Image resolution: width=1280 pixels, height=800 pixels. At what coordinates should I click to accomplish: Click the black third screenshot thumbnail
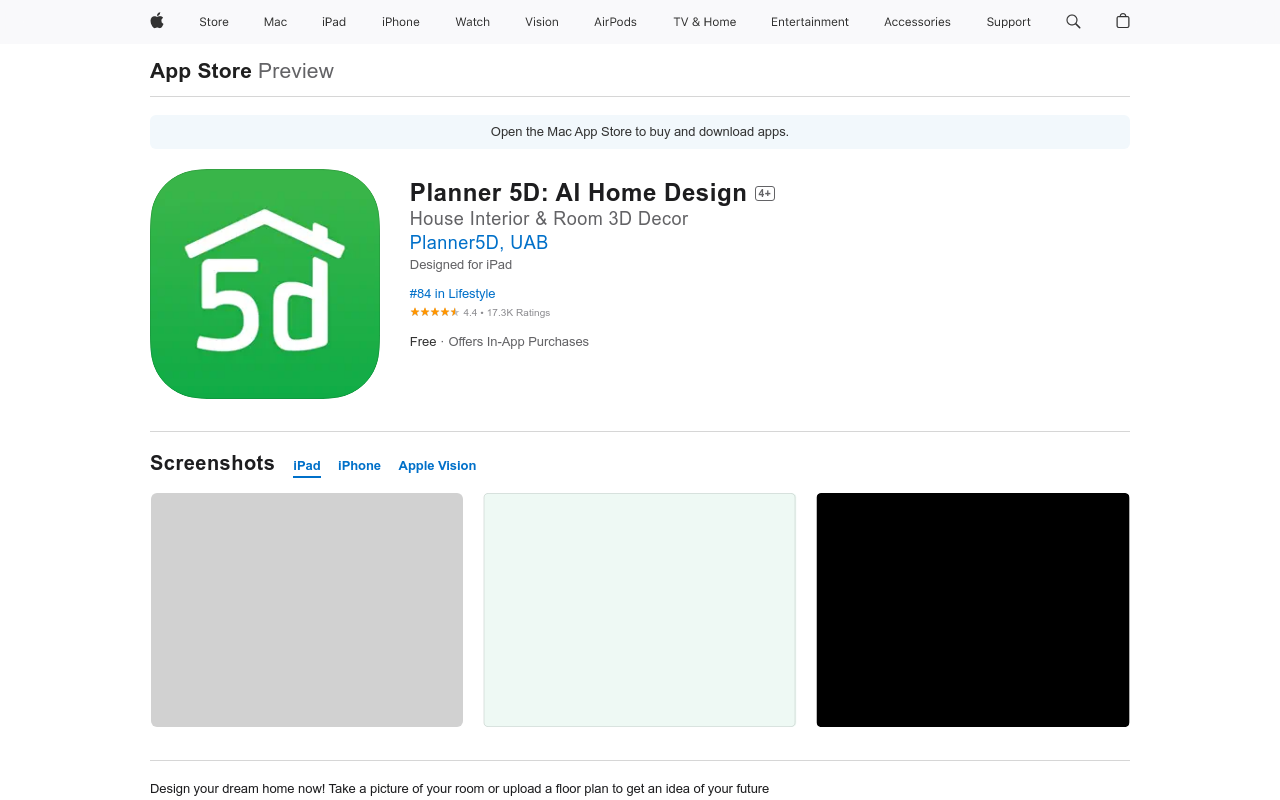pos(973,610)
